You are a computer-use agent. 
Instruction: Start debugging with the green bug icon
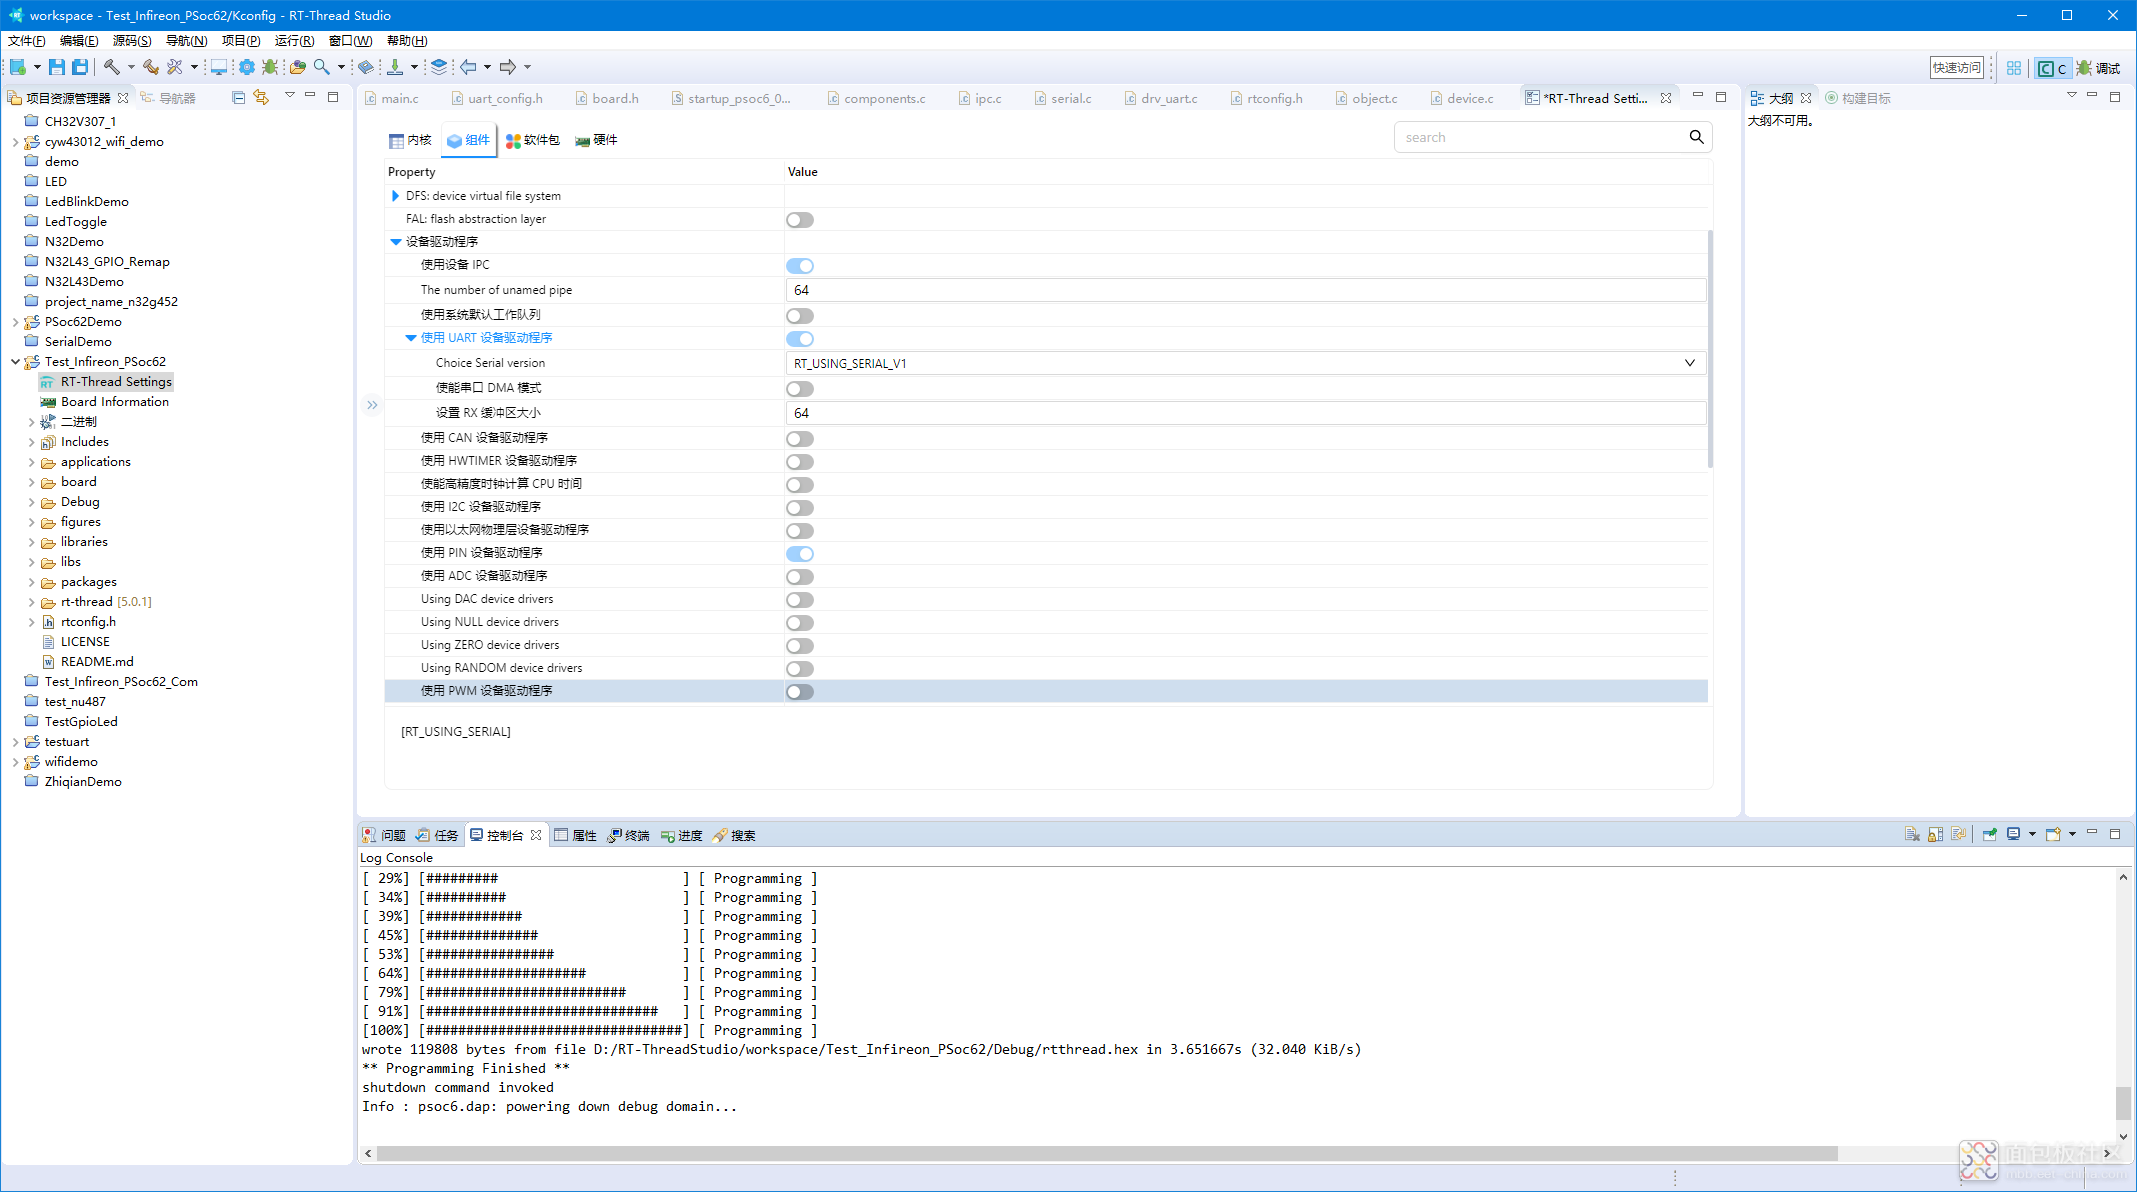tap(270, 67)
